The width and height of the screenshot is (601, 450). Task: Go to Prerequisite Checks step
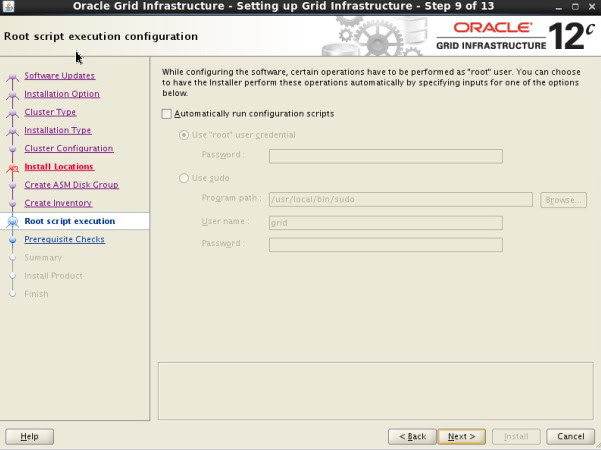pos(65,239)
